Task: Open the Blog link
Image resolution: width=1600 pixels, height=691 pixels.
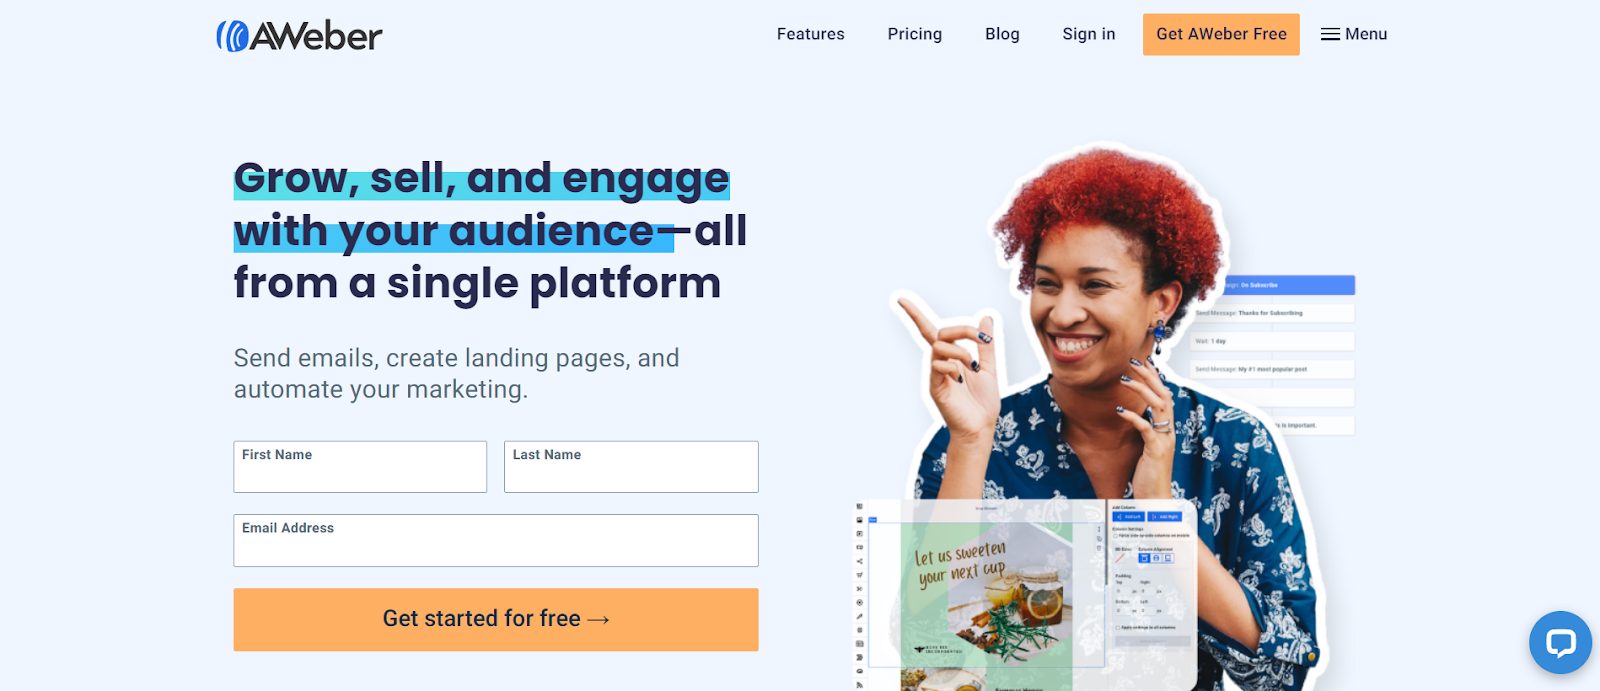Action: click(1002, 34)
